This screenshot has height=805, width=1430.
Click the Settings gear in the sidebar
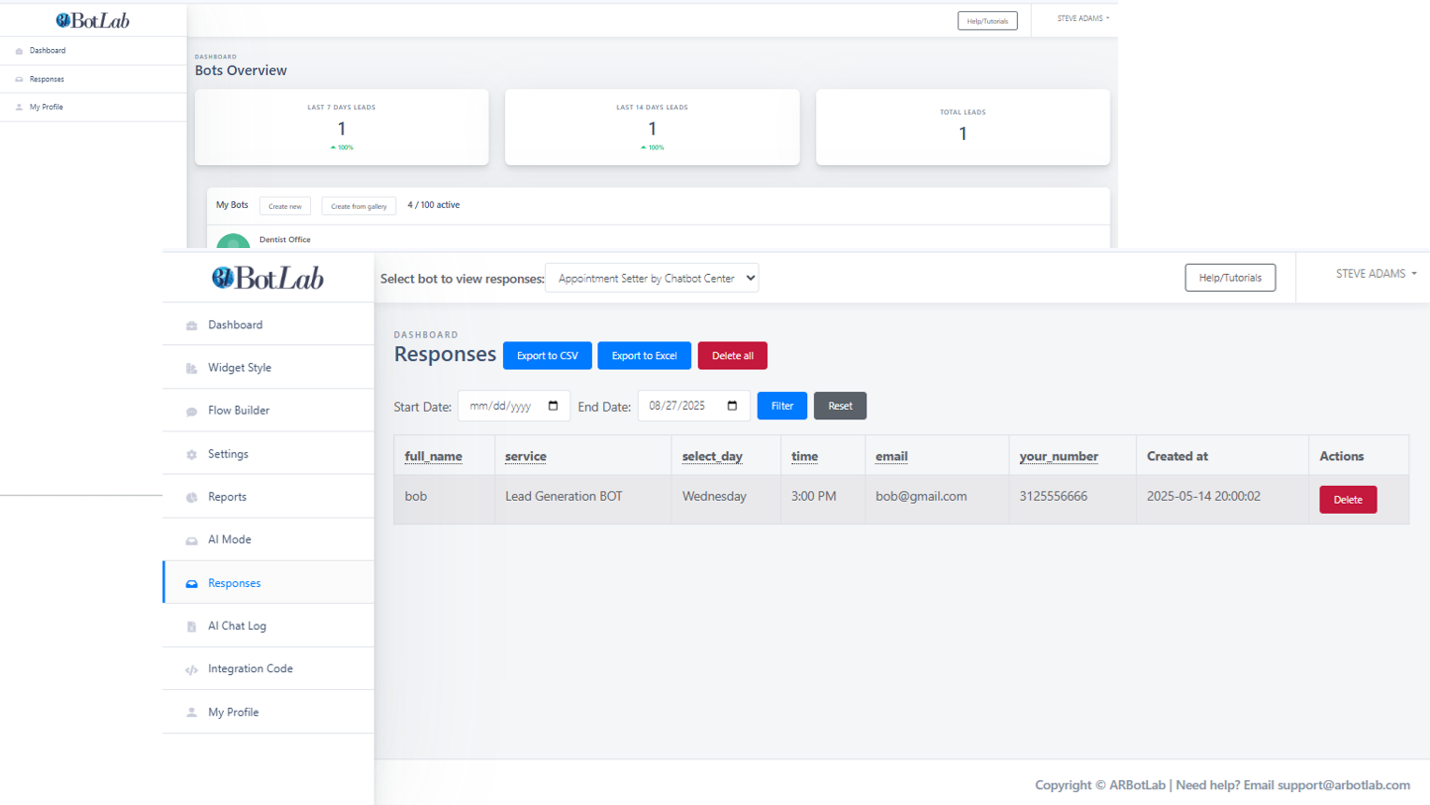coord(191,453)
